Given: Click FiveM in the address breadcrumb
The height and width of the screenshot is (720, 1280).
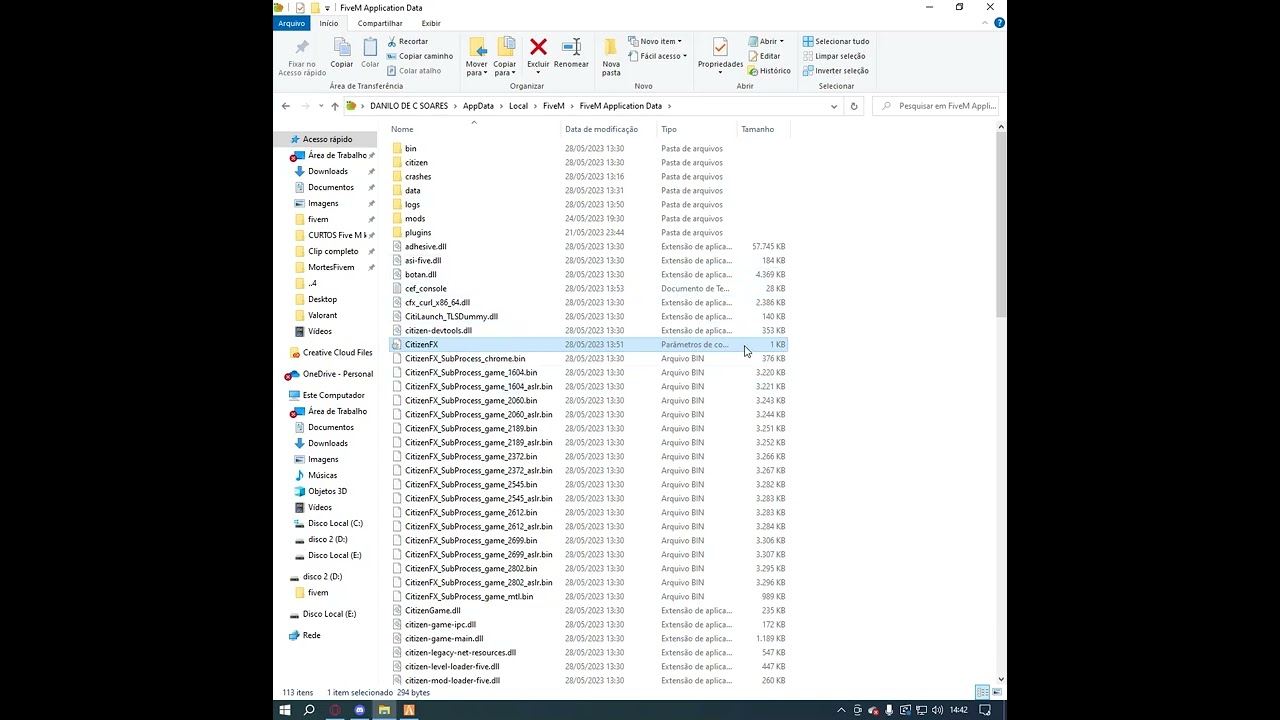Looking at the screenshot, I should click(x=553, y=106).
